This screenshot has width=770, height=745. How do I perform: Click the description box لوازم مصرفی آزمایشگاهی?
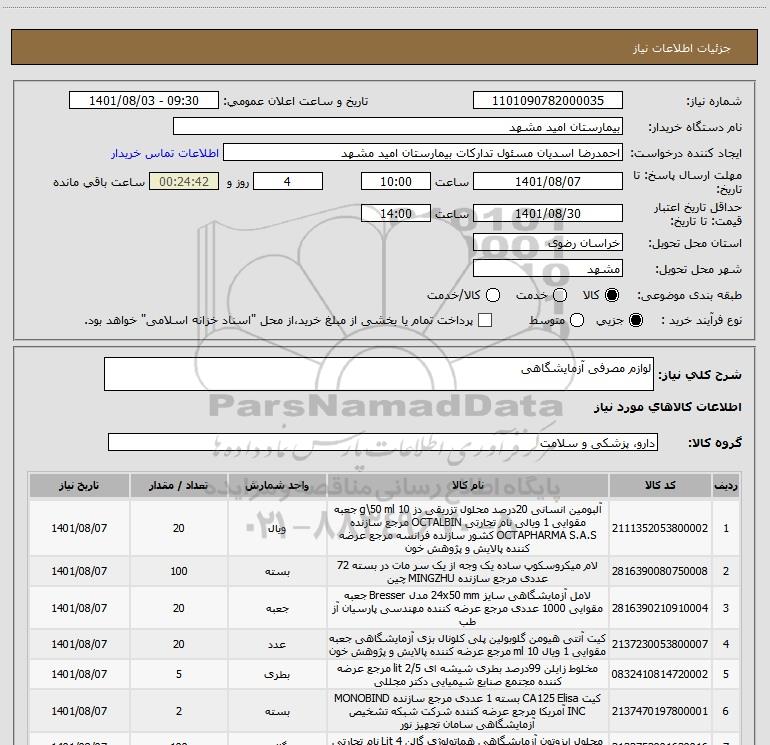(379, 374)
